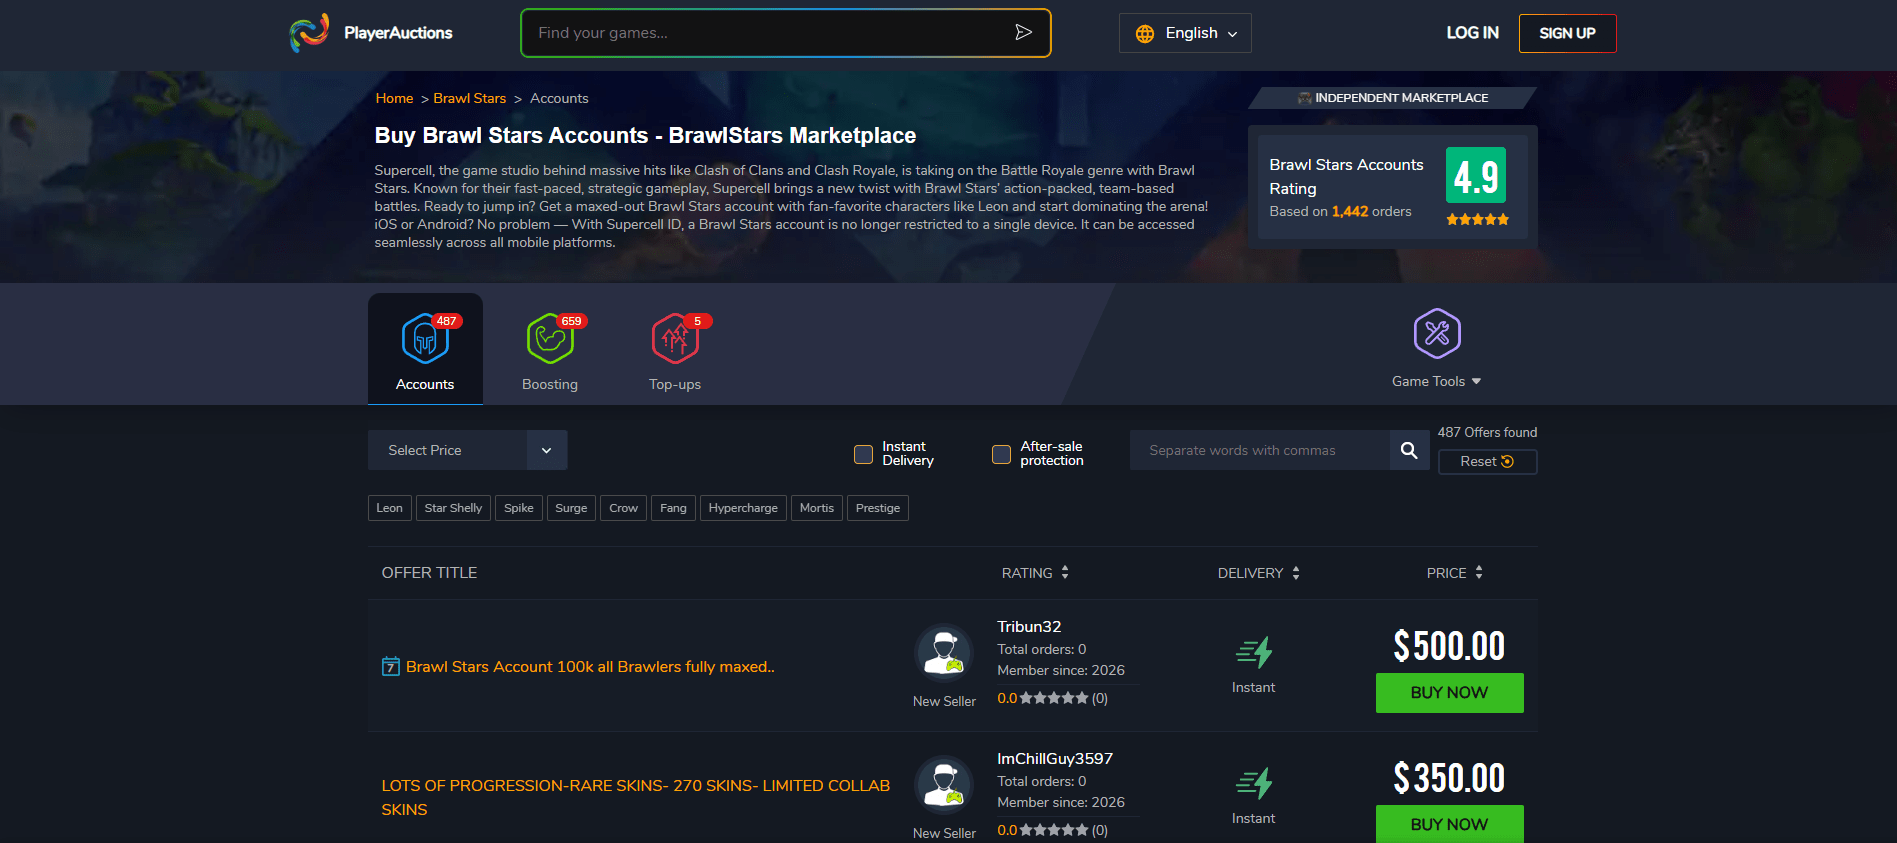1897x843 pixels.
Task: Select the Top-ups icon
Action: (x=675, y=339)
